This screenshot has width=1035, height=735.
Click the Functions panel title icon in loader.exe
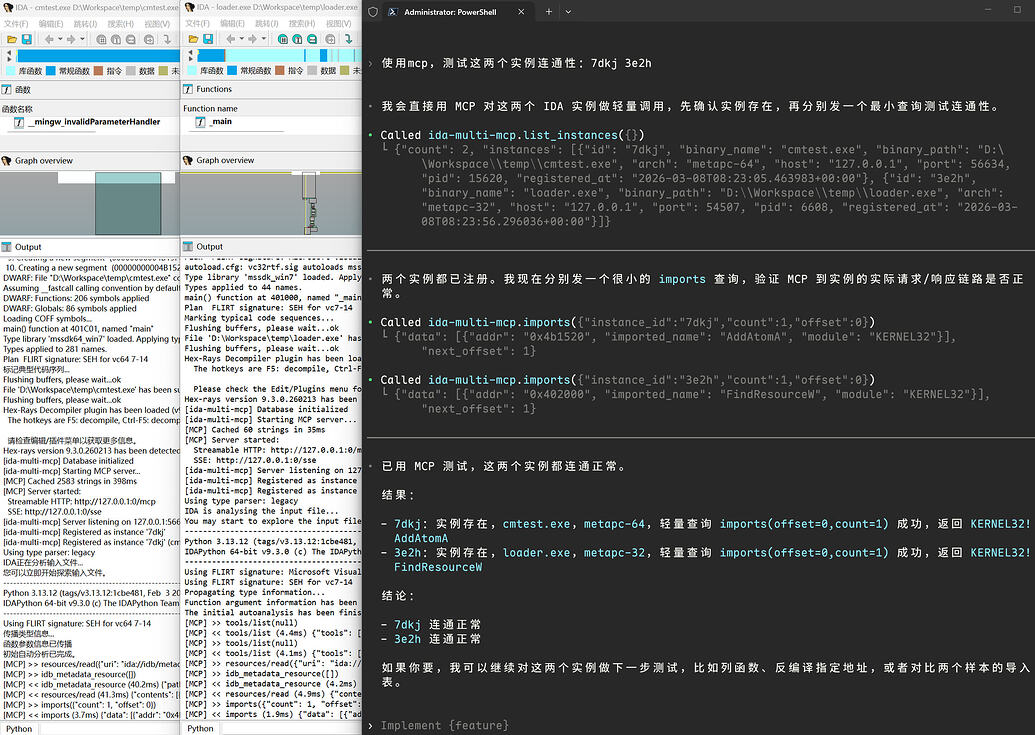(188, 89)
